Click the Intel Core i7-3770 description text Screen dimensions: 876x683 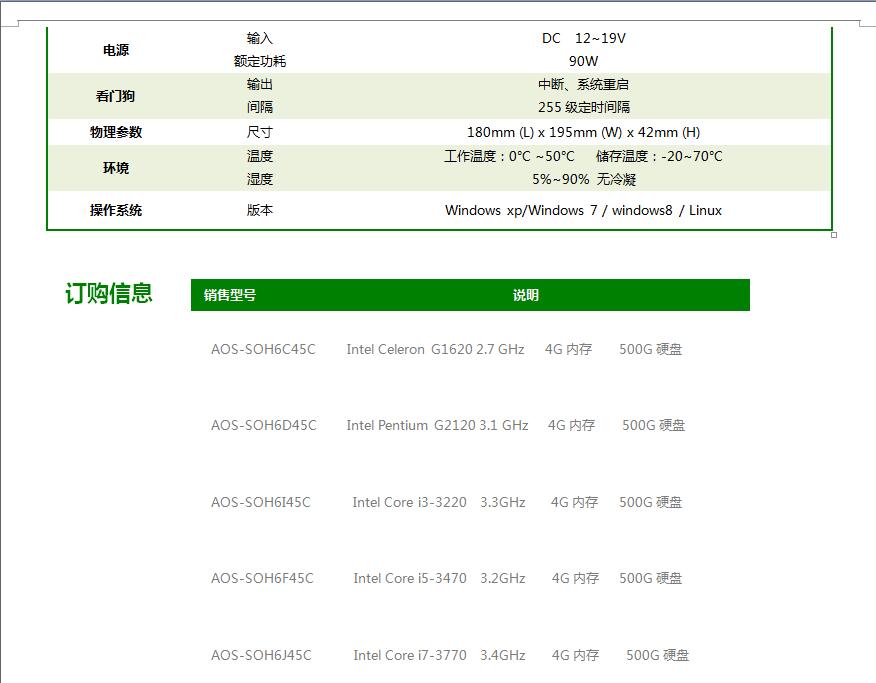pos(439,655)
